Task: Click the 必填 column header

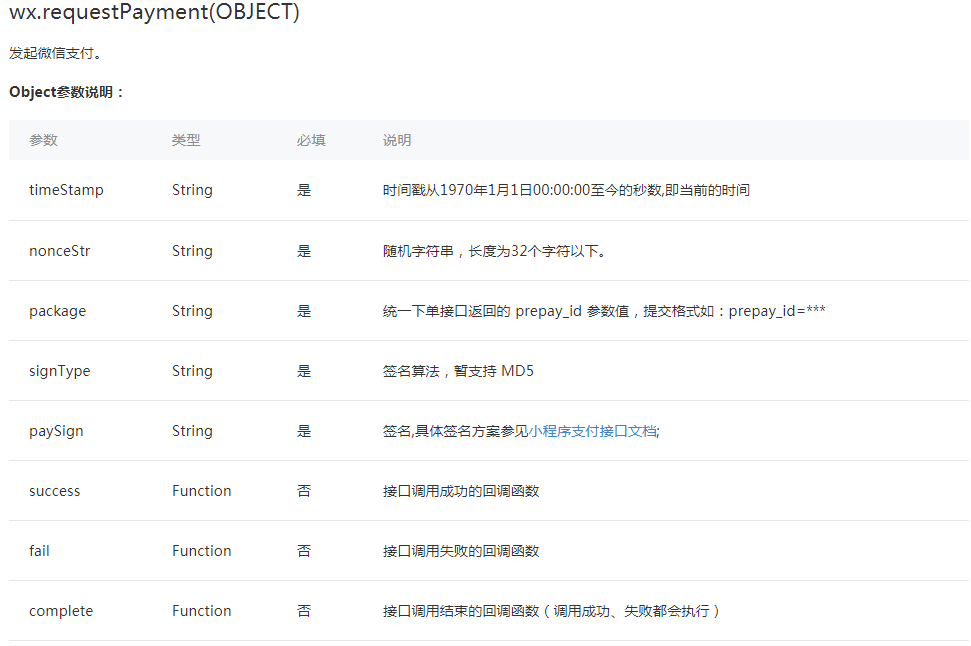Action: (x=311, y=140)
